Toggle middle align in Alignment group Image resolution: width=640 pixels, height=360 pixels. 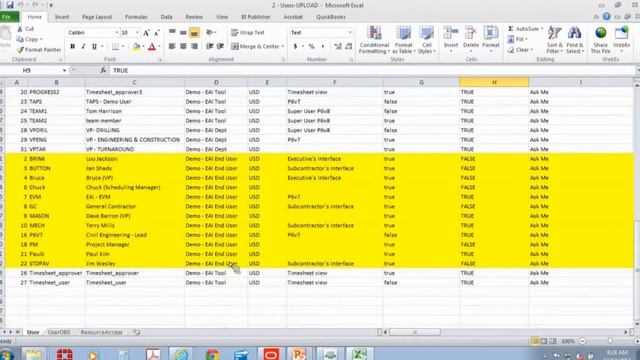(183, 33)
